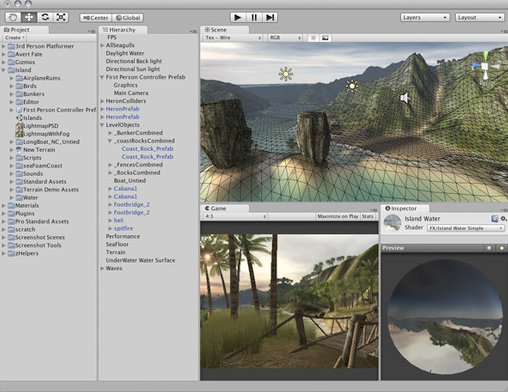Pause the game playback
Screen dimensions: 508x392
[254, 17]
